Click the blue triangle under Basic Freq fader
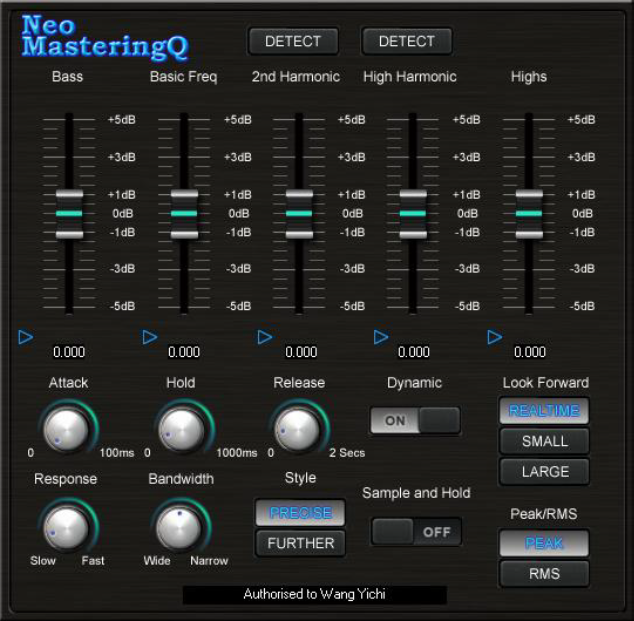The width and height of the screenshot is (634, 621). (150, 337)
